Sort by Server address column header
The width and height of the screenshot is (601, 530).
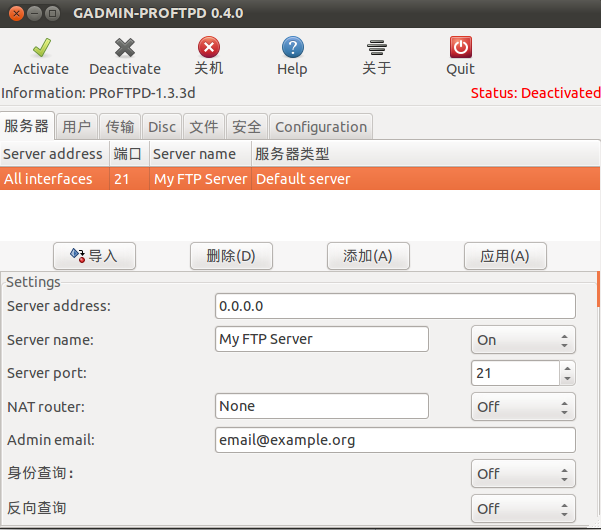point(54,154)
